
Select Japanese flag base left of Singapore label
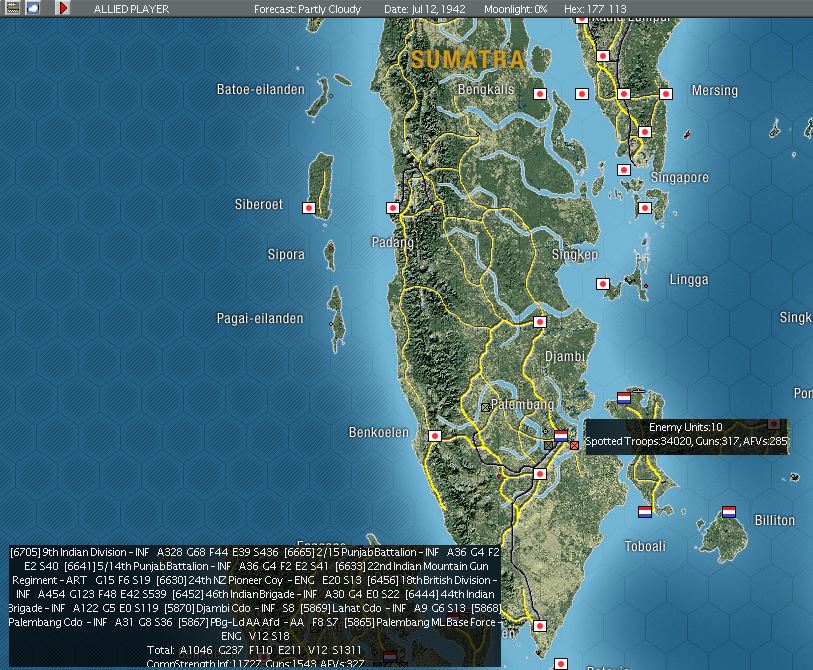[x=624, y=170]
